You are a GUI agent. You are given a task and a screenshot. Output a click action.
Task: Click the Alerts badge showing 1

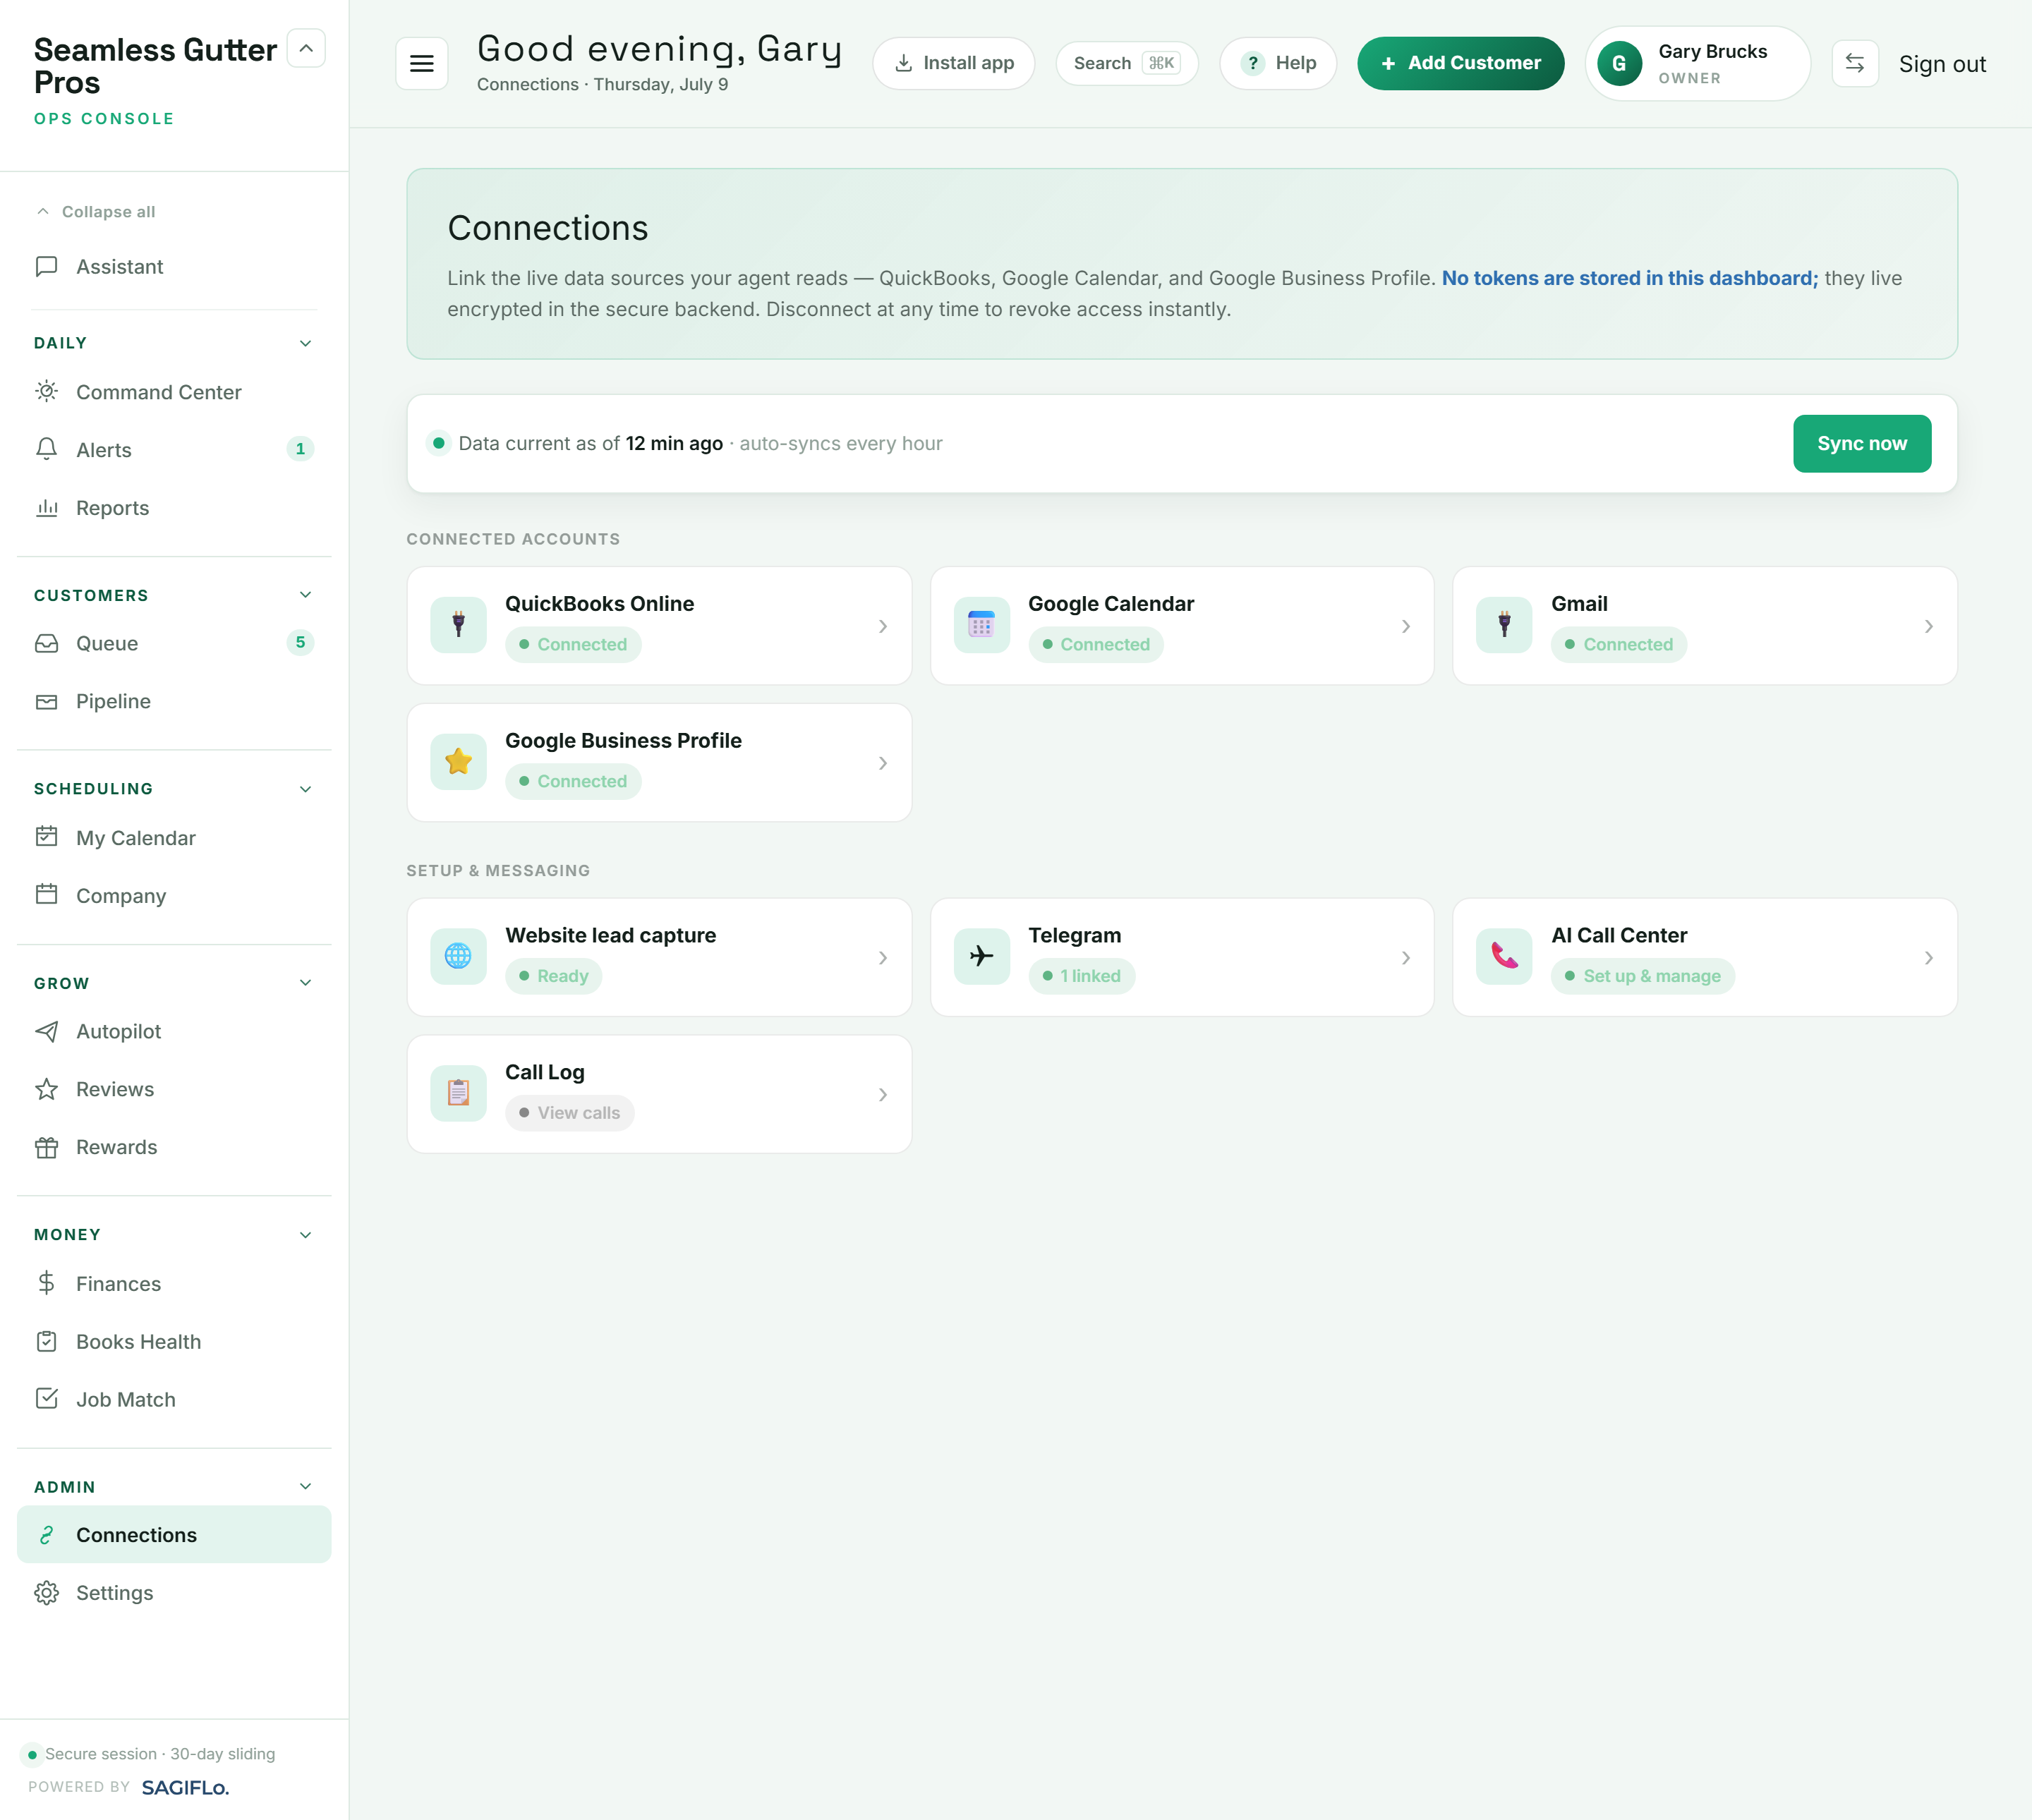[300, 449]
